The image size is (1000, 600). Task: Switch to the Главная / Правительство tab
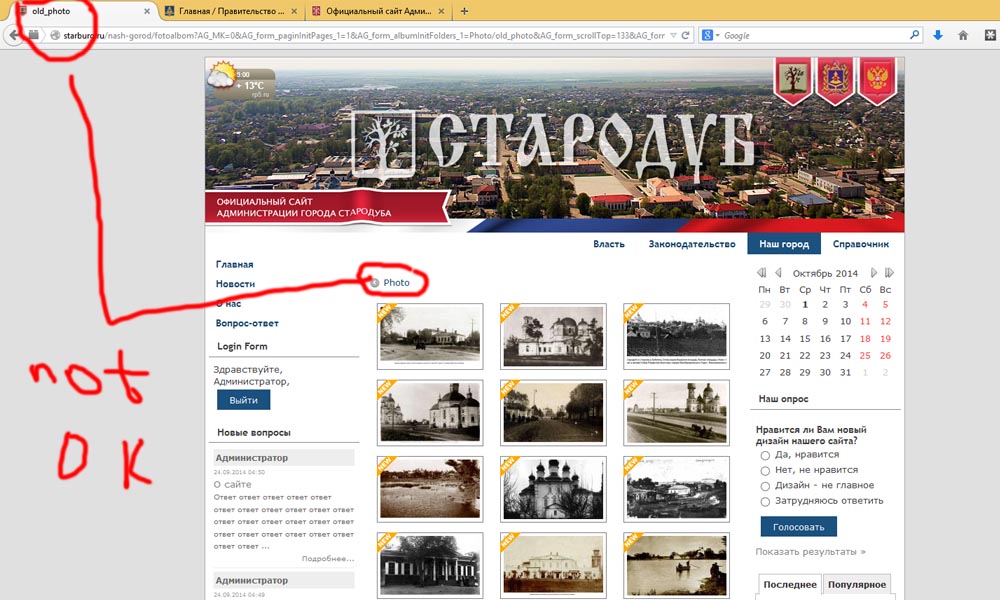pos(230,11)
